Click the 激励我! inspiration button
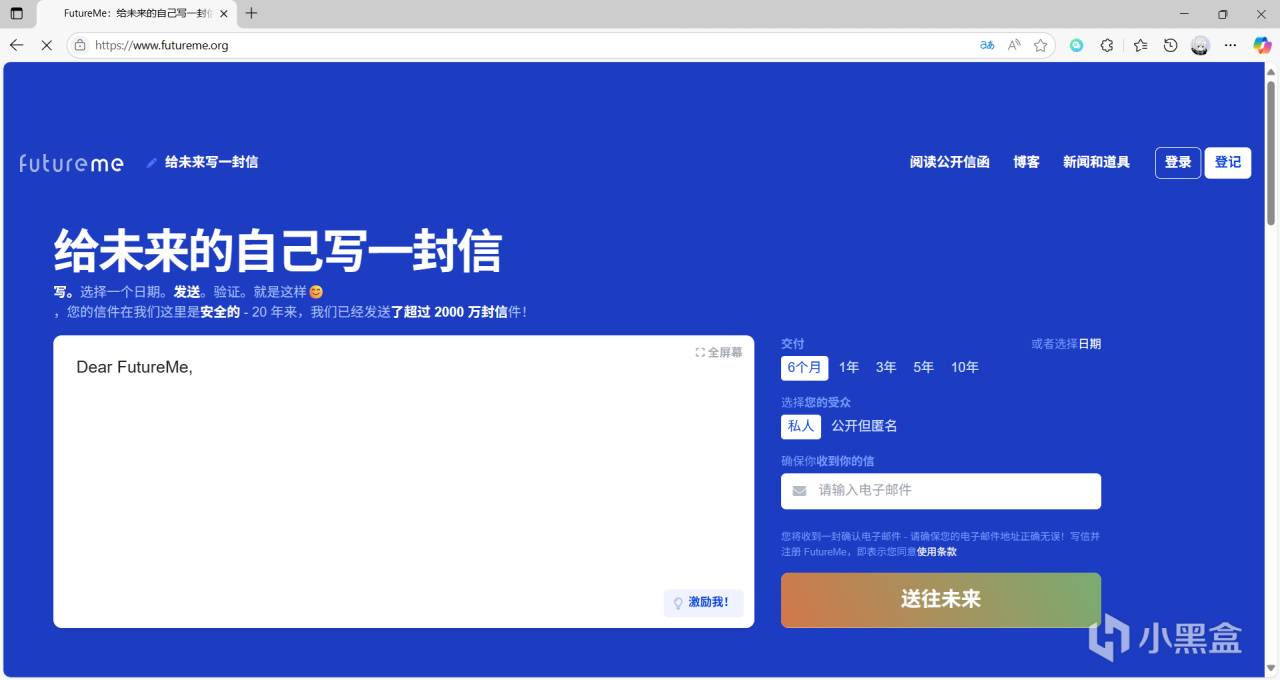The height and width of the screenshot is (680, 1280). (x=703, y=602)
